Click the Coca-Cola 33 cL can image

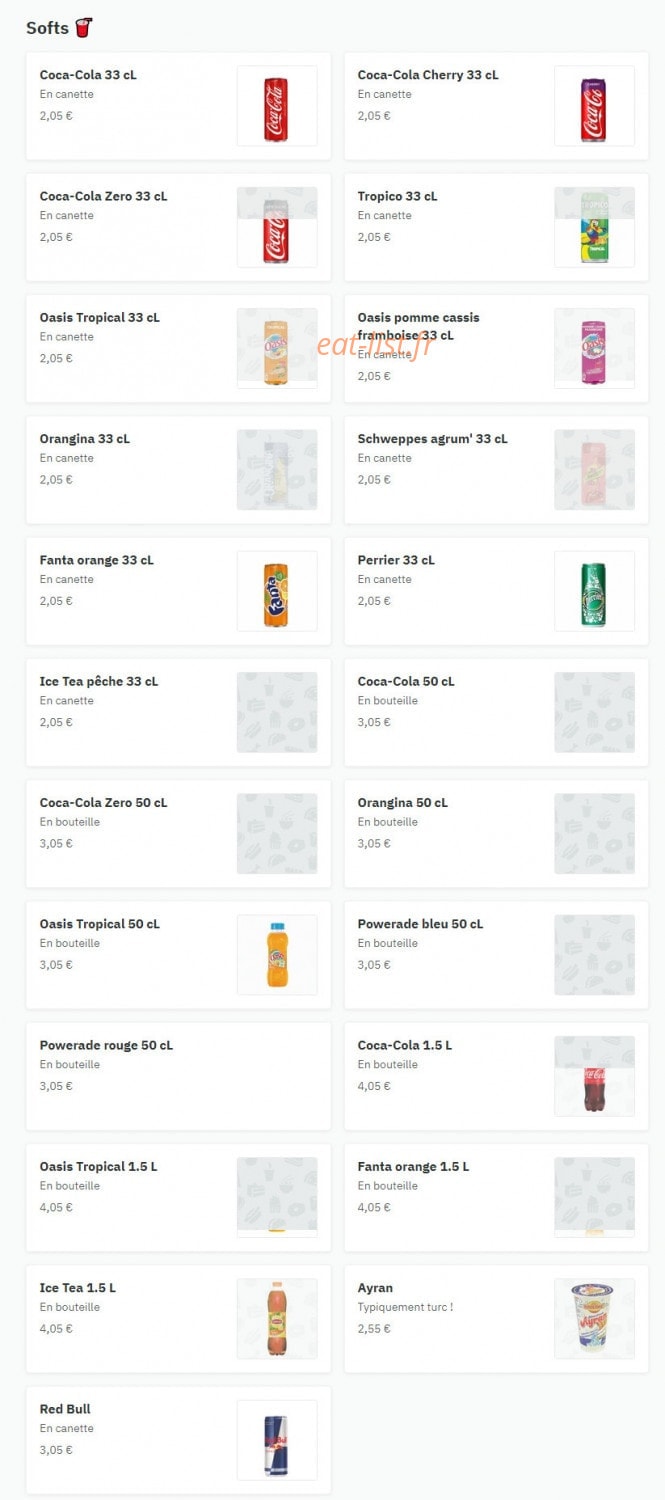pyautogui.click(x=277, y=106)
